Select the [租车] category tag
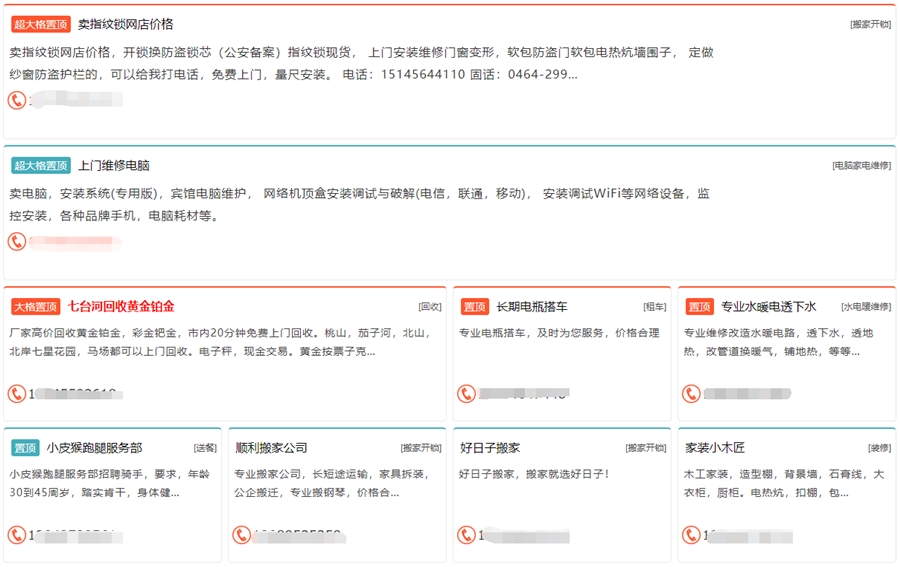The width and height of the screenshot is (900, 567). coord(654,307)
